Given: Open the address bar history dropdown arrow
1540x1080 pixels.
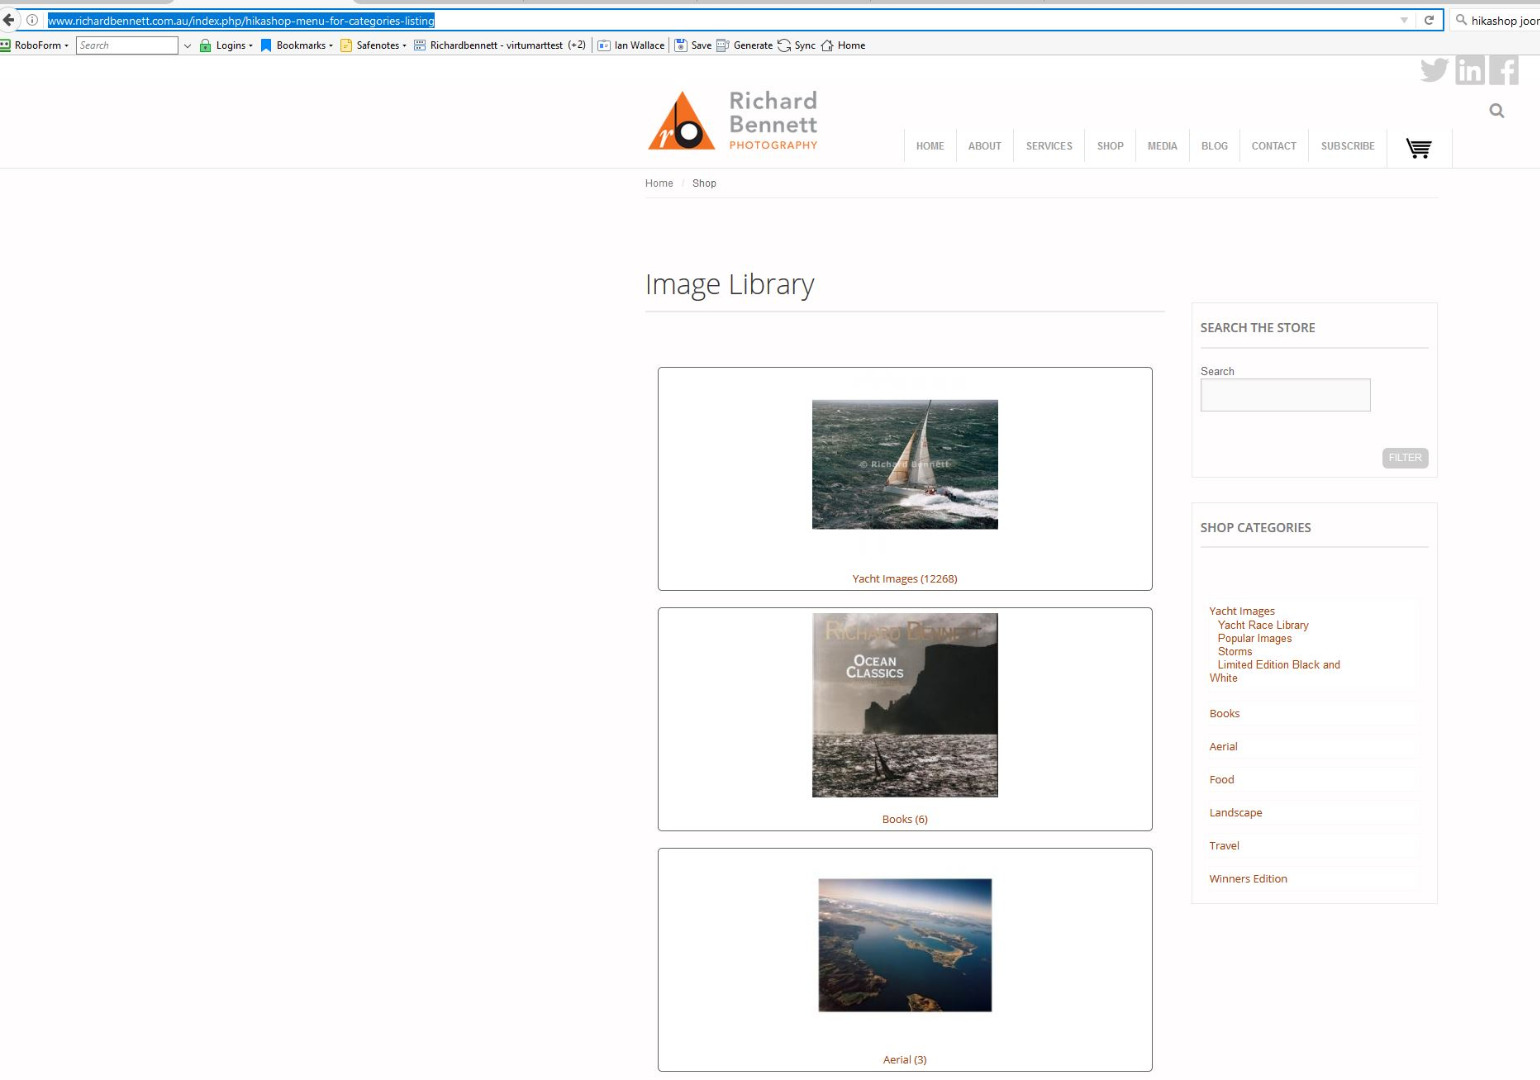Looking at the screenshot, I should coord(1404,20).
